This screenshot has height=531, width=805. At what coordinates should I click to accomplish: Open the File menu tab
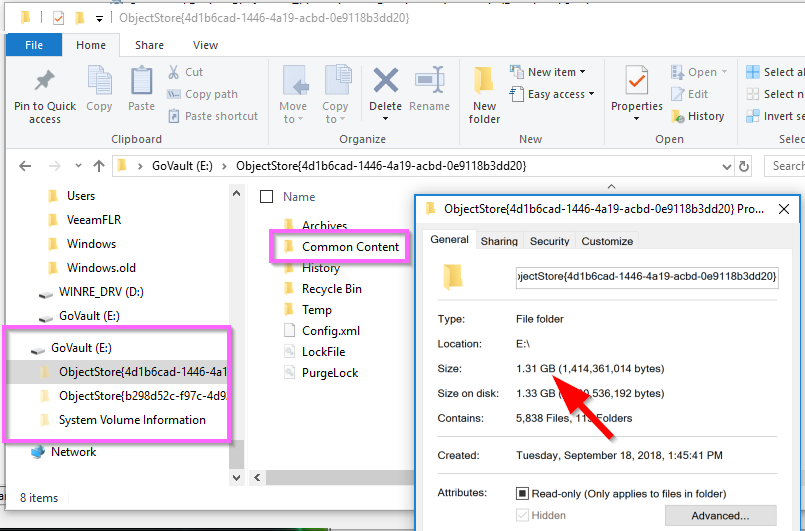(x=34, y=45)
